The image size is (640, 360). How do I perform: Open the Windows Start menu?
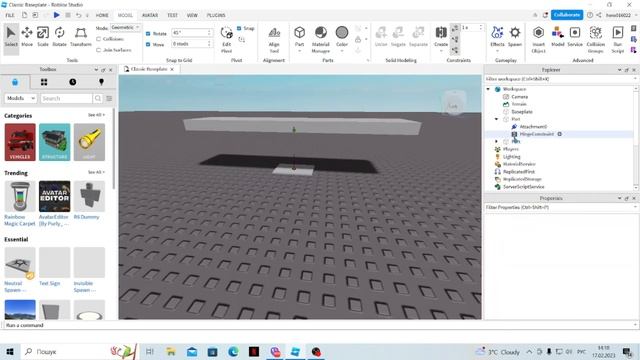coord(10,351)
